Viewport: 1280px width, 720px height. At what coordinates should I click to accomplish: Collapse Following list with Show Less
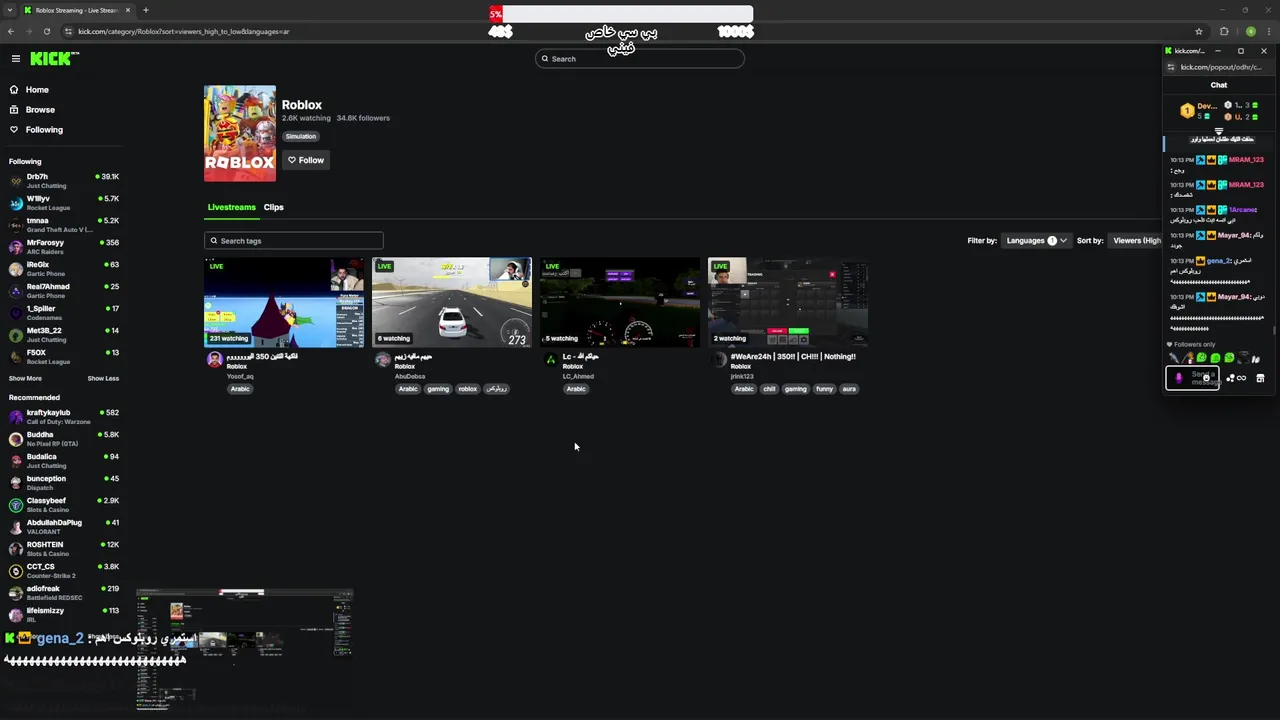[103, 379]
